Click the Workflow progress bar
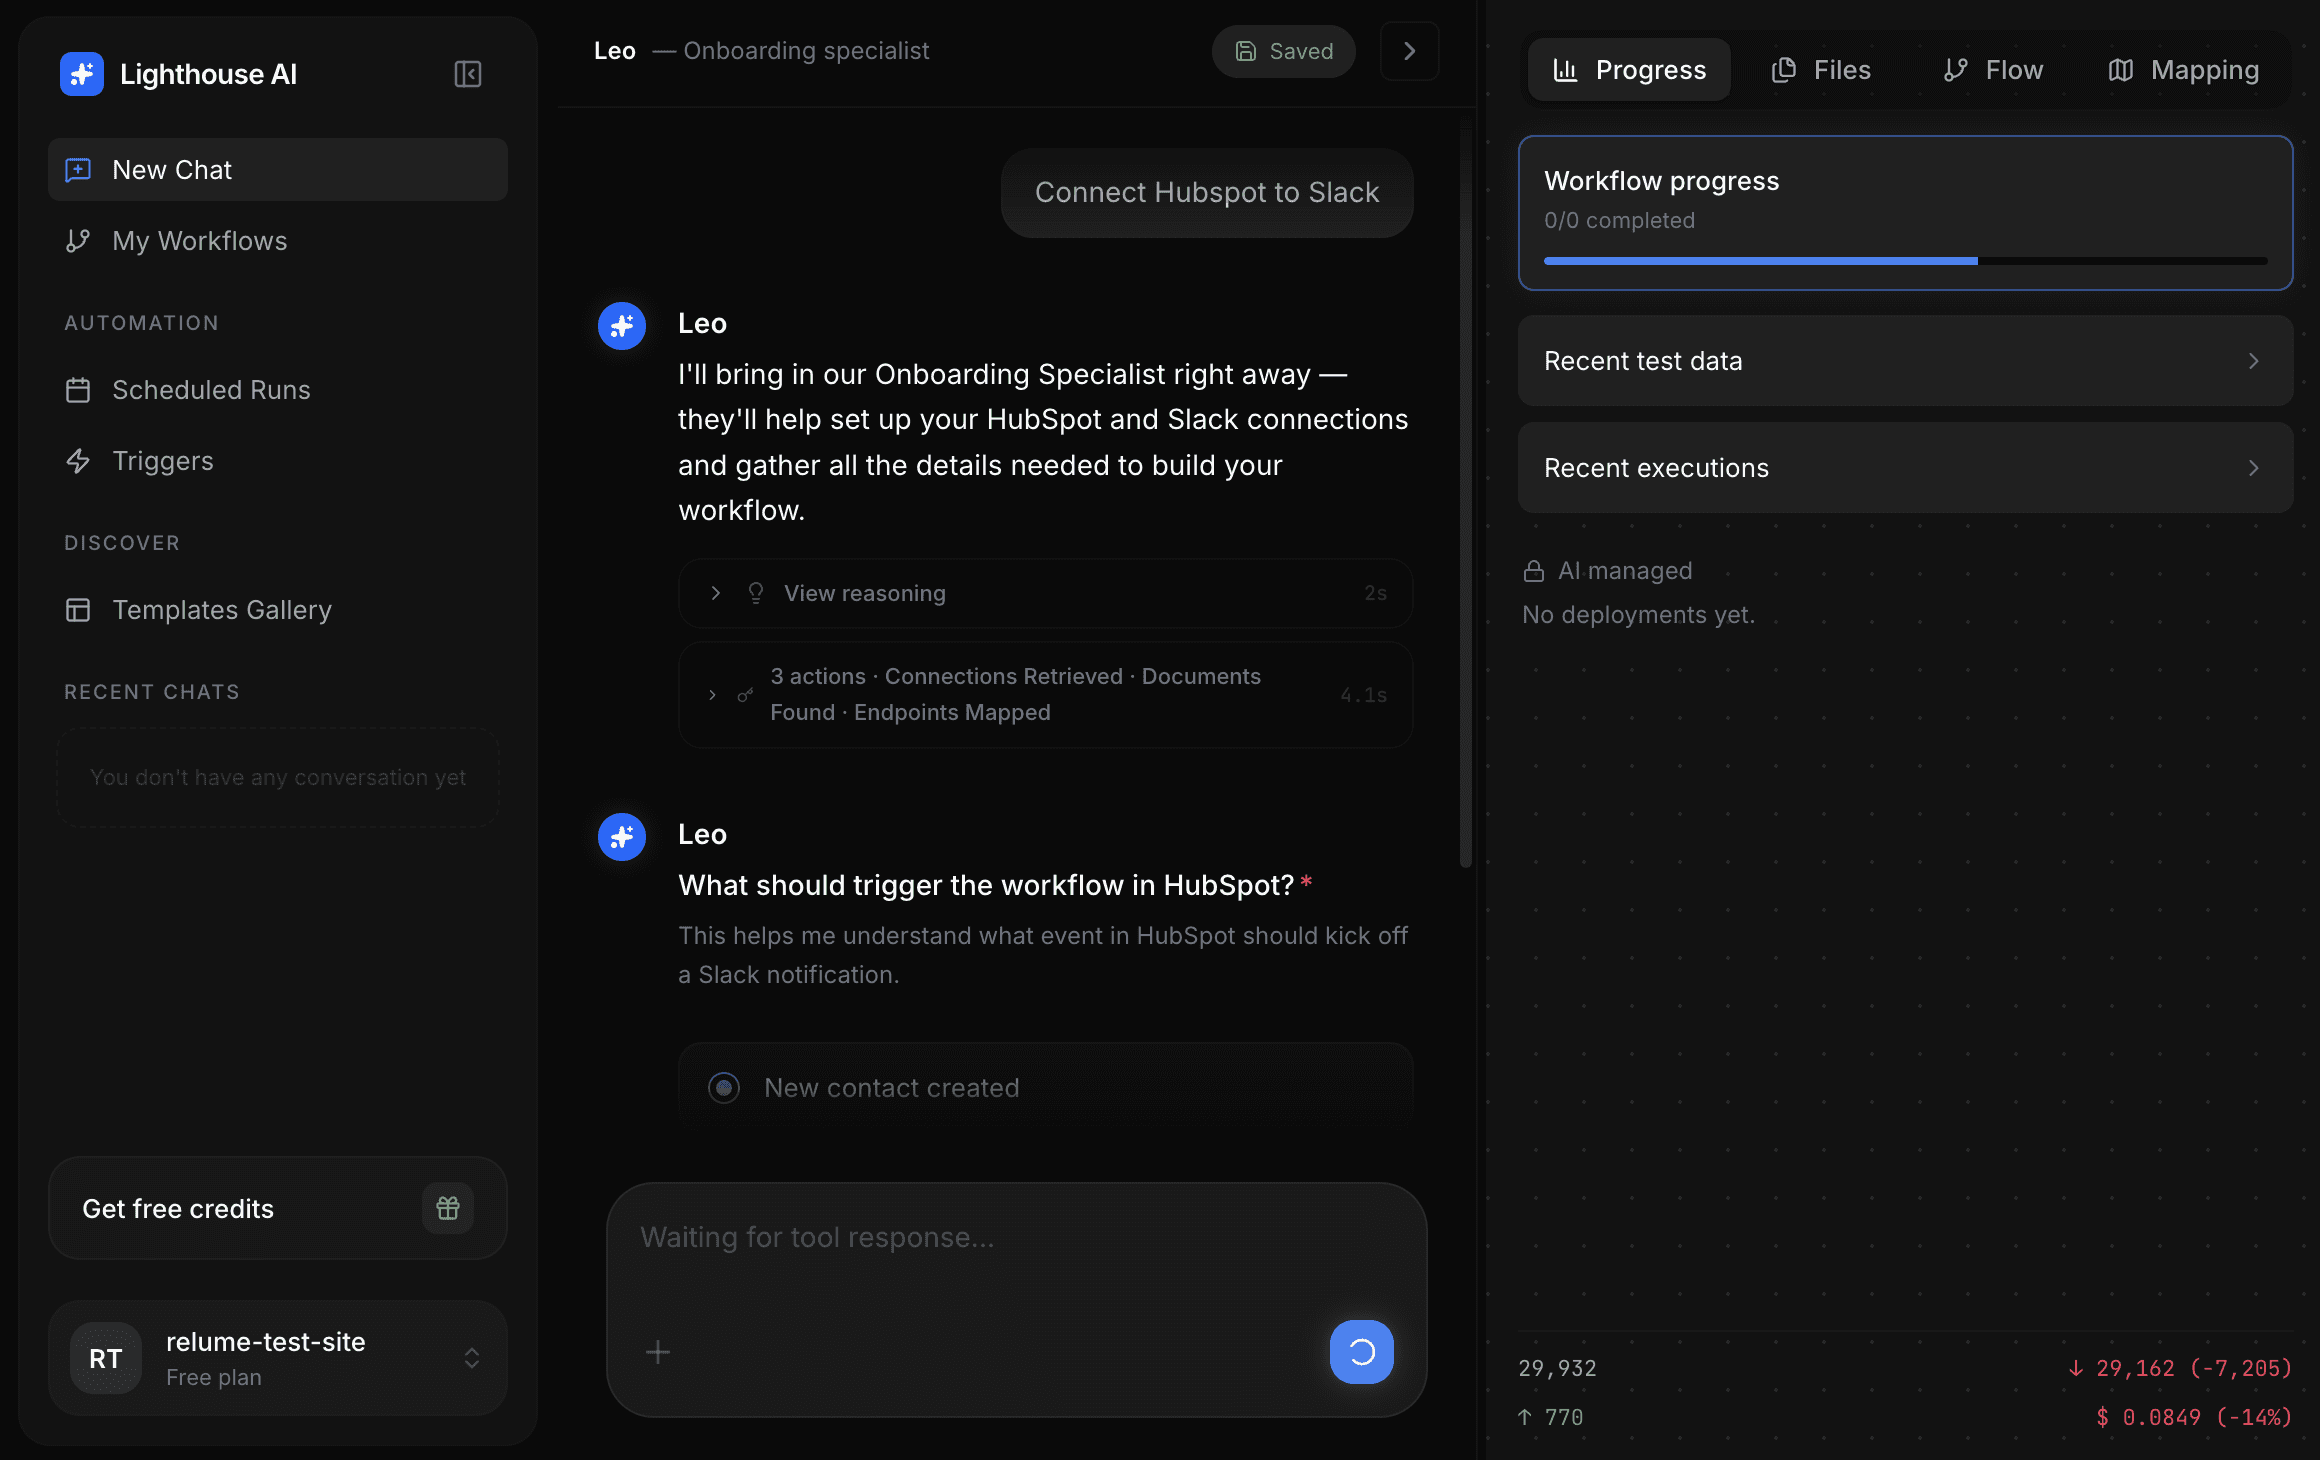The width and height of the screenshot is (2320, 1460). [x=1905, y=261]
